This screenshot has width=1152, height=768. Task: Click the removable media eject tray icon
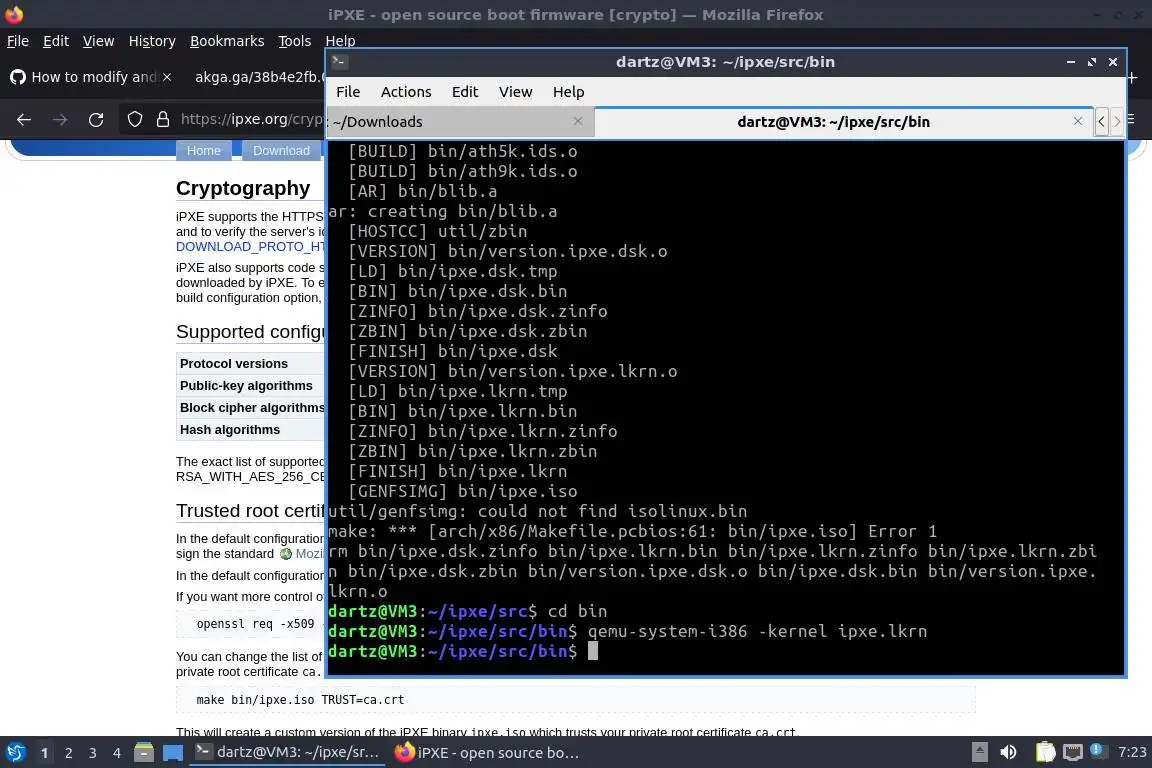(979, 753)
